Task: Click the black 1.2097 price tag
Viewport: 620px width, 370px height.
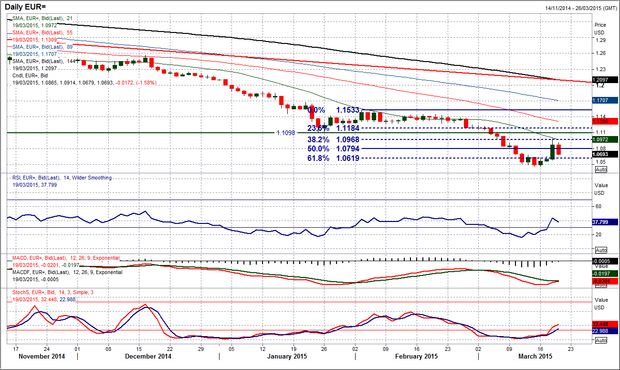Action: [605, 80]
